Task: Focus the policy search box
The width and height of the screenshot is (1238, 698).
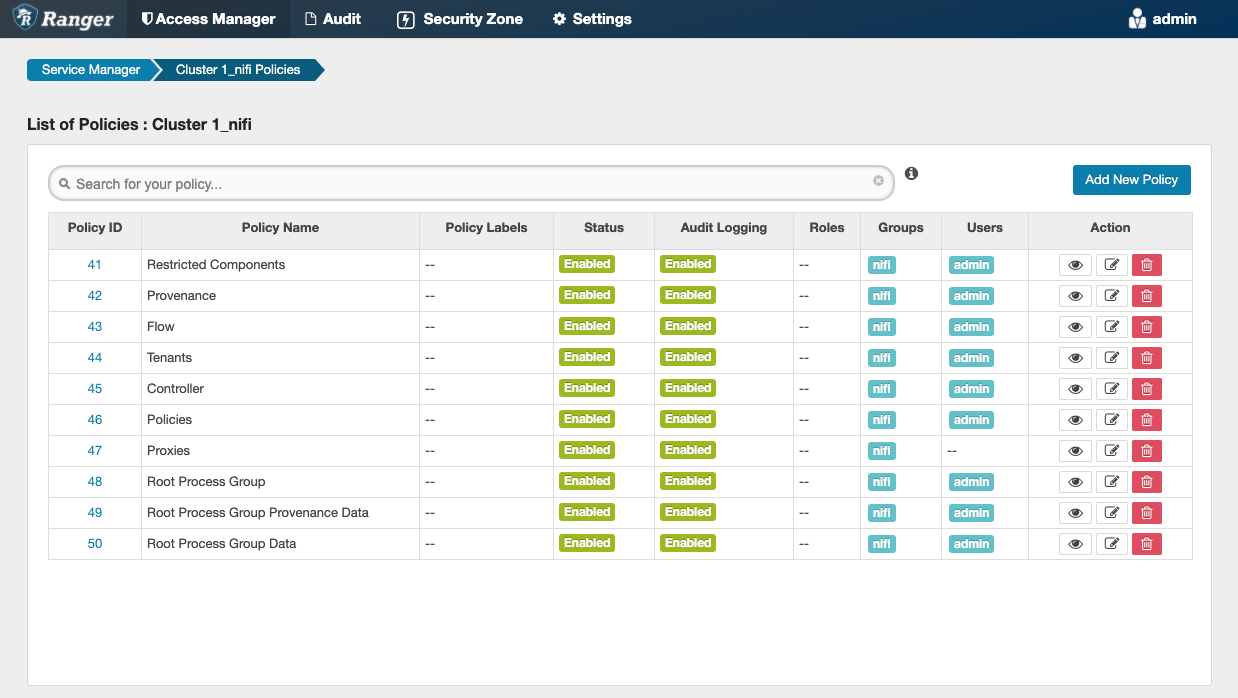Action: (x=470, y=184)
